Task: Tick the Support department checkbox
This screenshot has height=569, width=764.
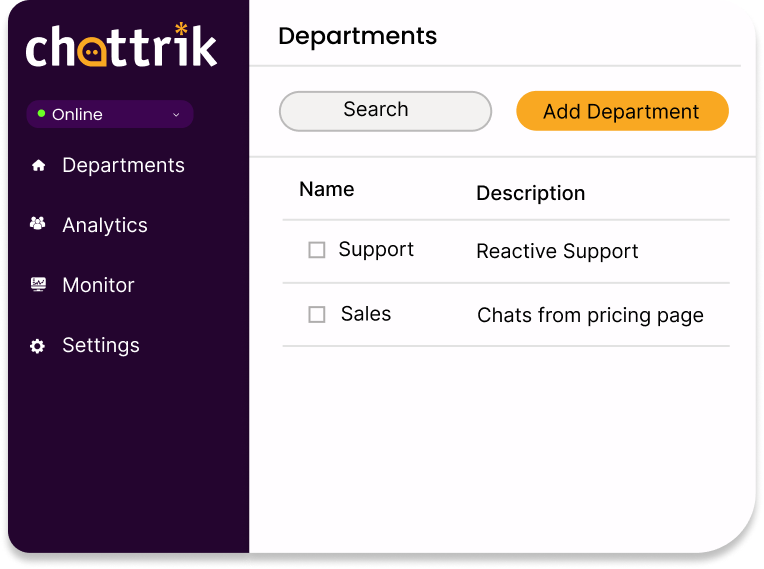Action: click(x=317, y=250)
